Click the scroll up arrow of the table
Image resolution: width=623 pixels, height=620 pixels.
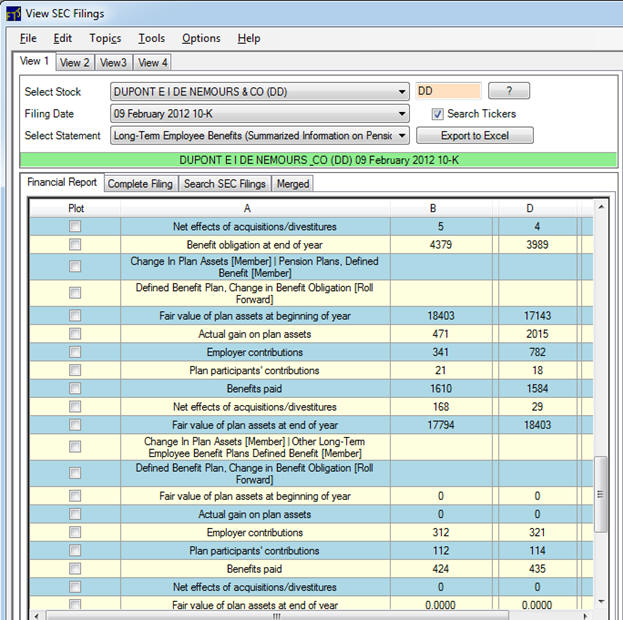pyautogui.click(x=601, y=207)
